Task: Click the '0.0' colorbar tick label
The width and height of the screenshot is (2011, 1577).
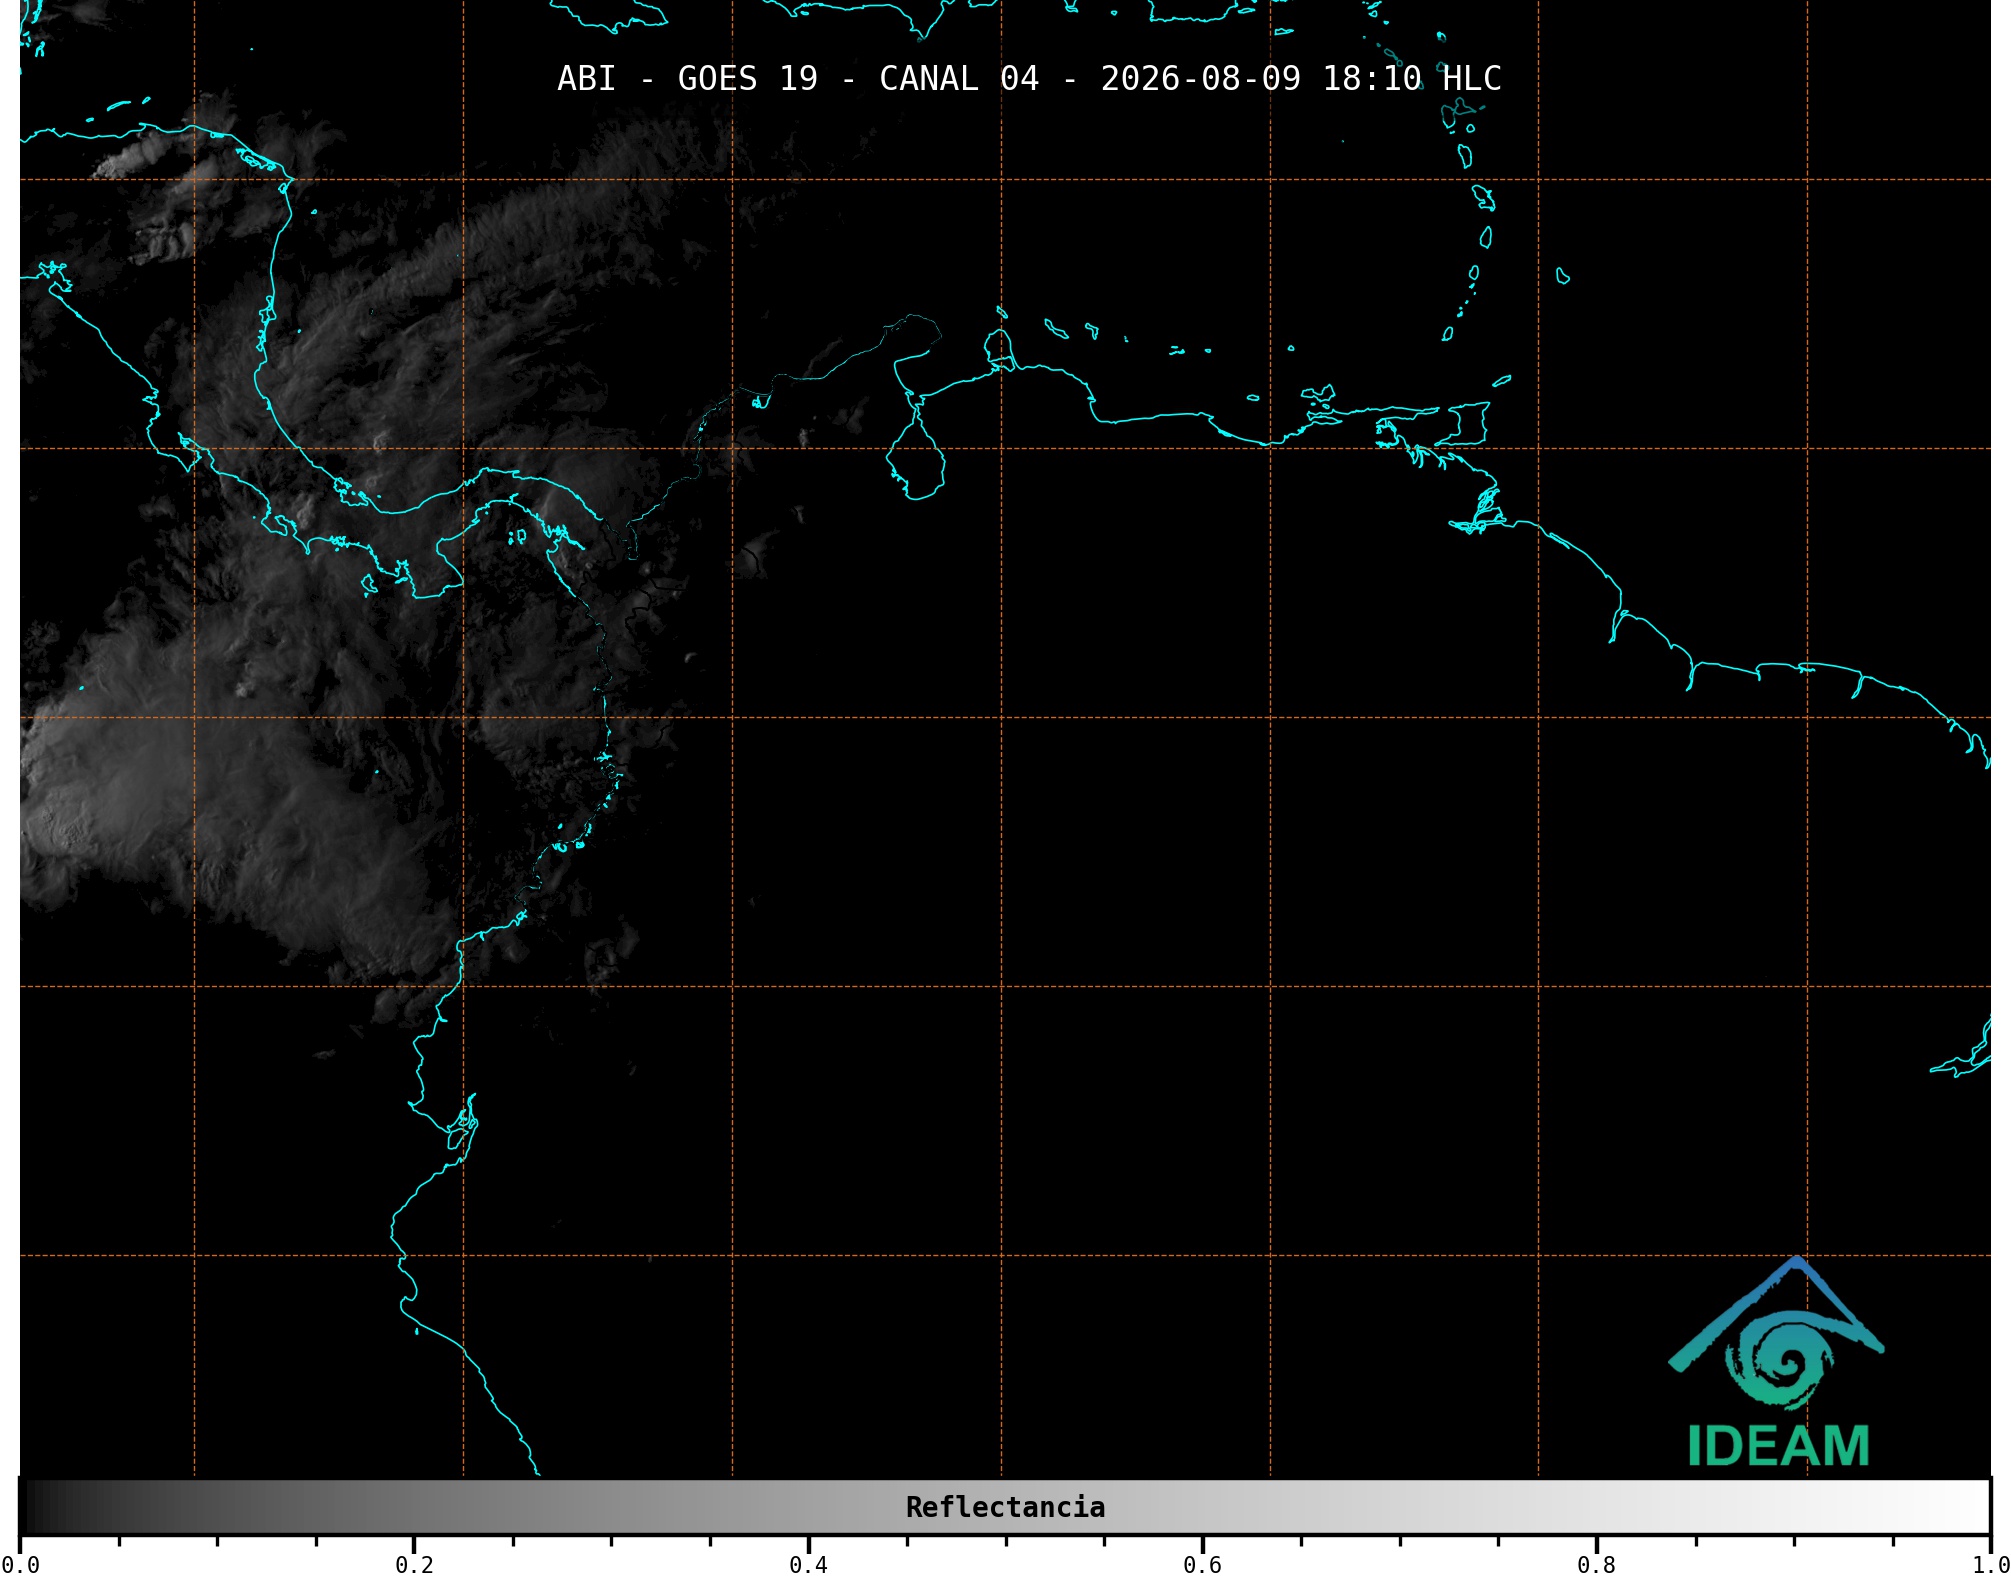Action: point(20,1564)
